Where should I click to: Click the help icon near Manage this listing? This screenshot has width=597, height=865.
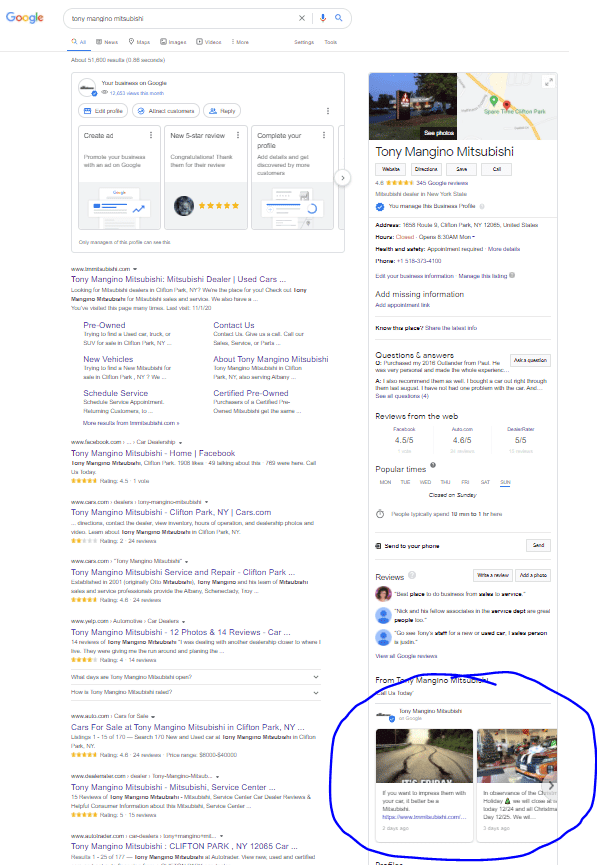[512, 275]
